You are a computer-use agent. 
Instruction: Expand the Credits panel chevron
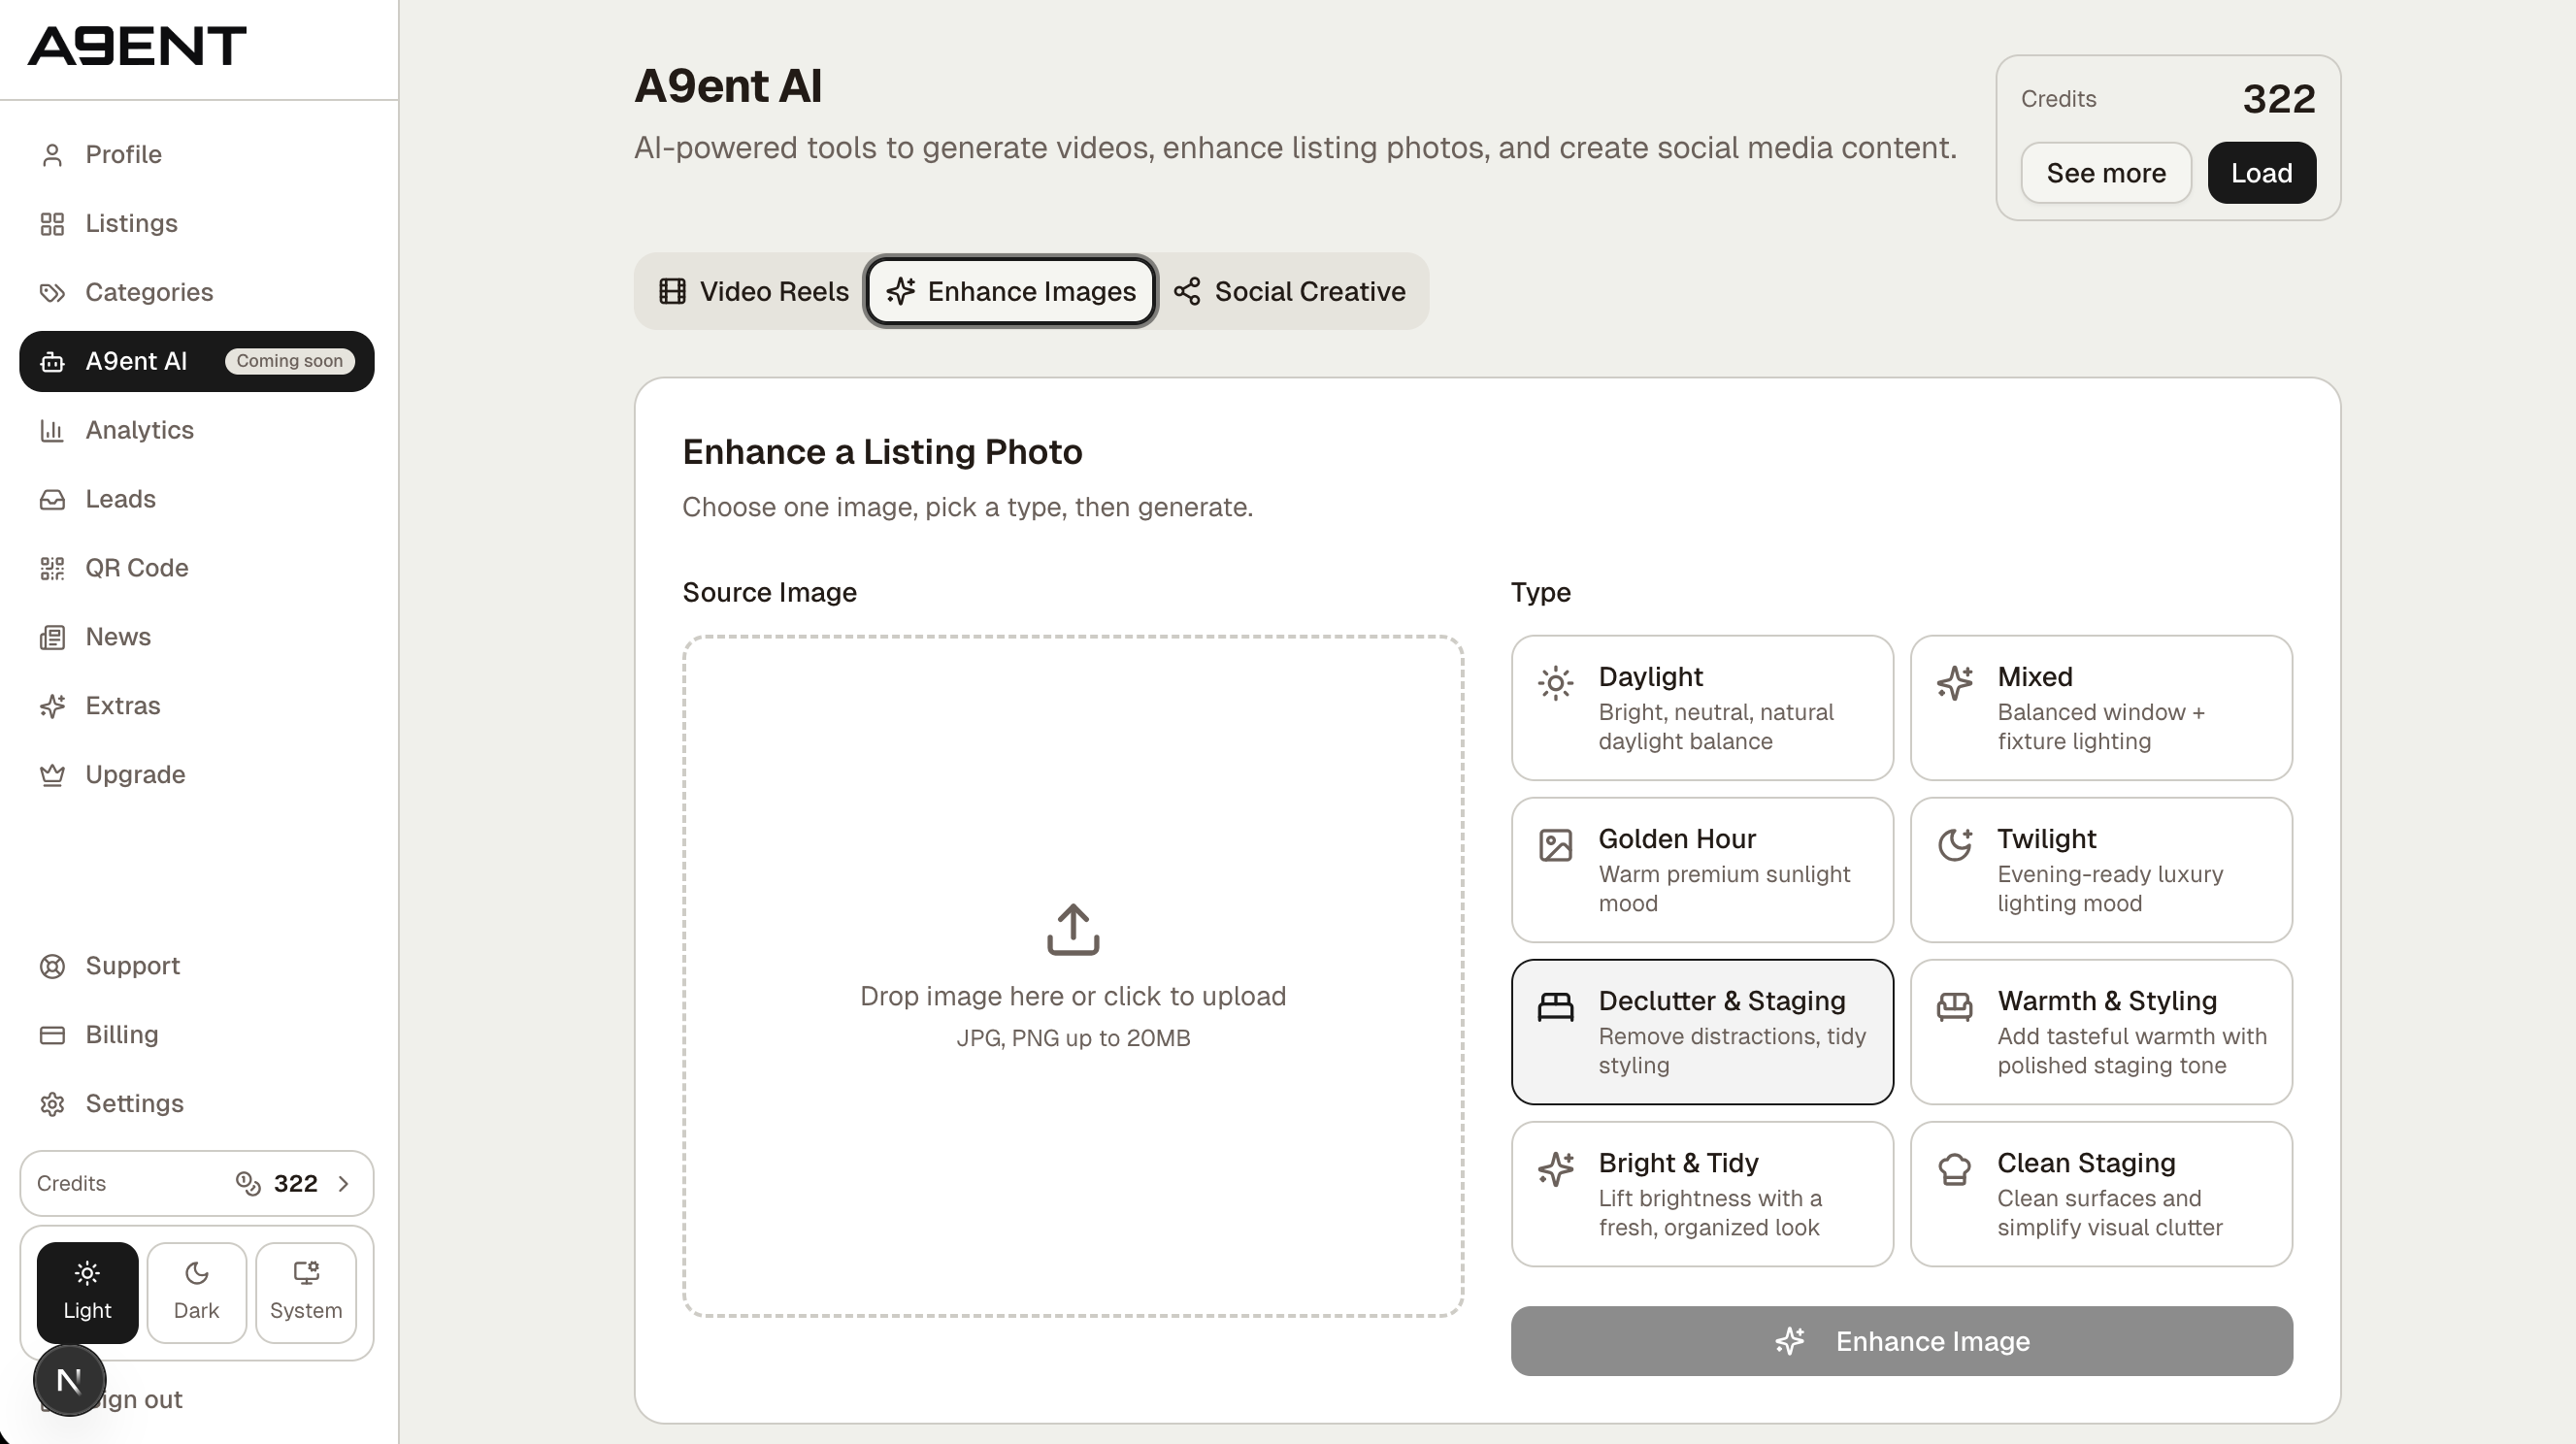point(344,1183)
